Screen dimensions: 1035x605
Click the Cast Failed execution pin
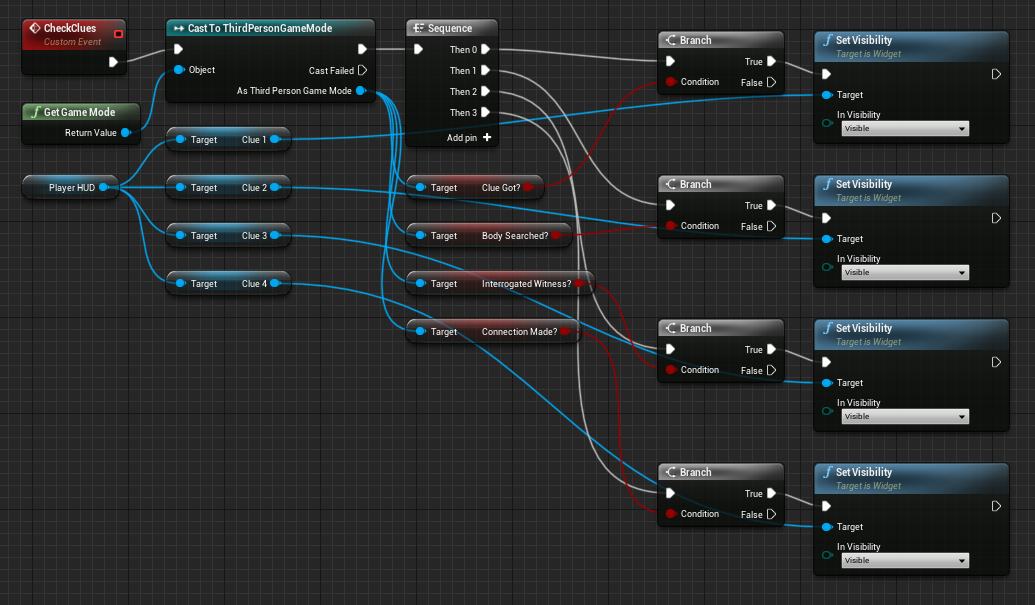pyautogui.click(x=362, y=70)
